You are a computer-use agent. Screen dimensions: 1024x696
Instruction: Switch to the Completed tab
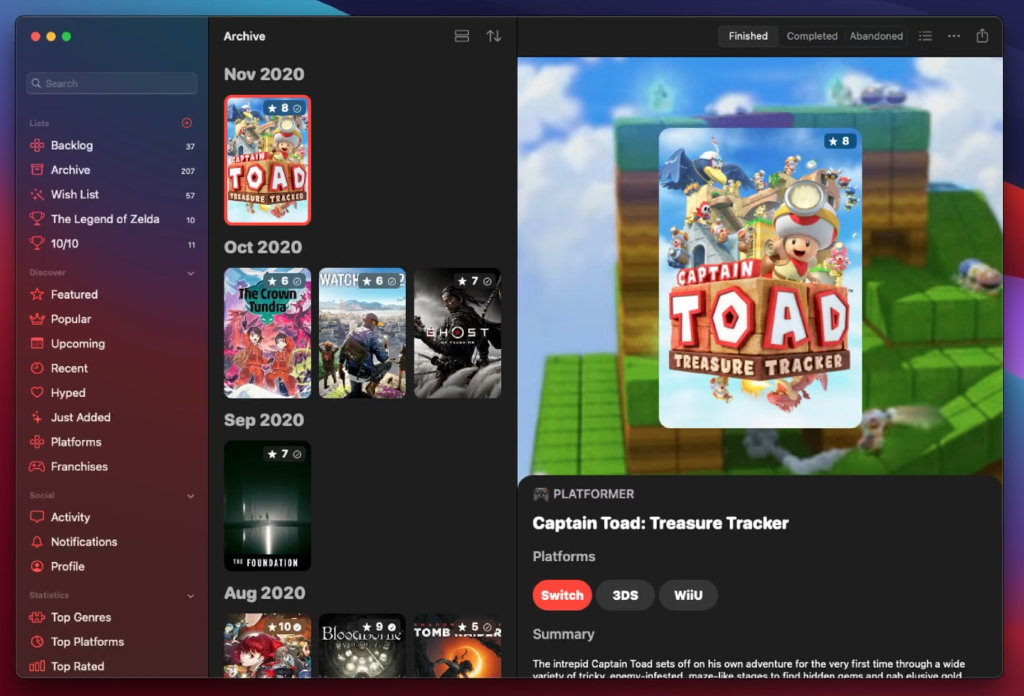tap(812, 36)
